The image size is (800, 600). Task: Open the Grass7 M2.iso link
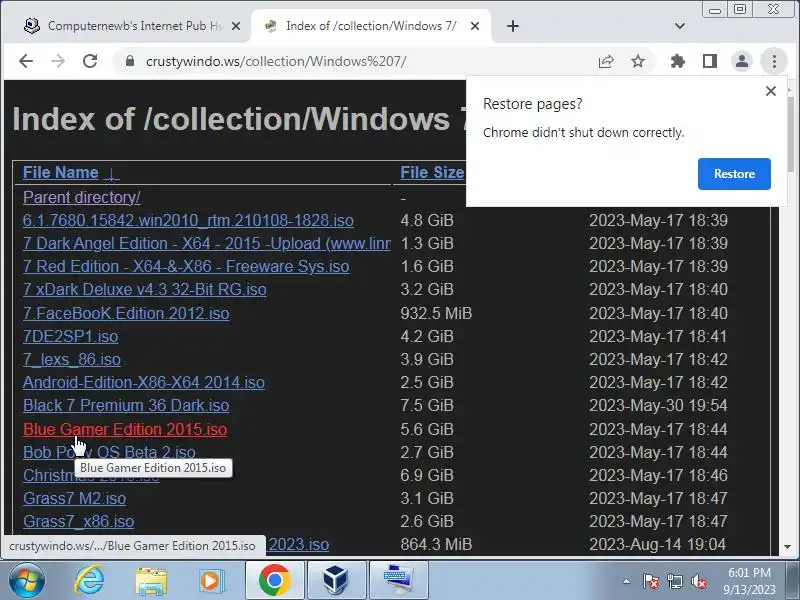pos(74,498)
